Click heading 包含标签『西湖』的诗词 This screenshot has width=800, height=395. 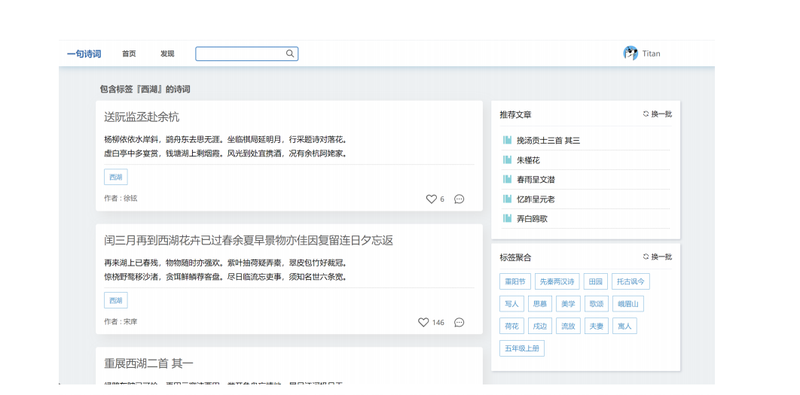(145, 89)
